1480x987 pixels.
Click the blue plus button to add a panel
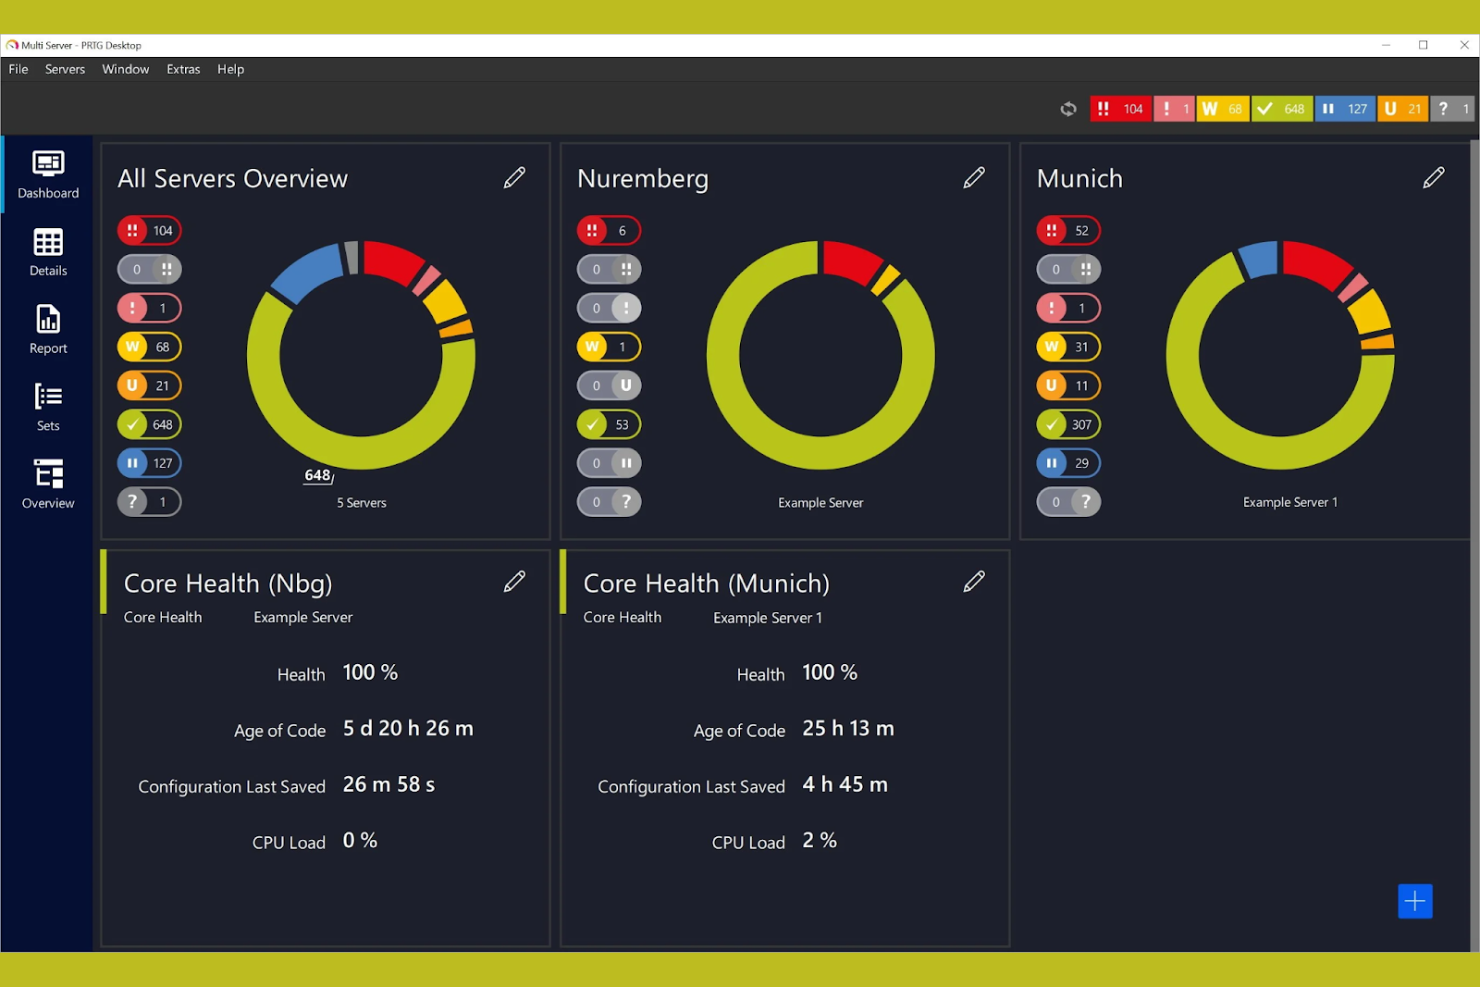click(x=1415, y=901)
